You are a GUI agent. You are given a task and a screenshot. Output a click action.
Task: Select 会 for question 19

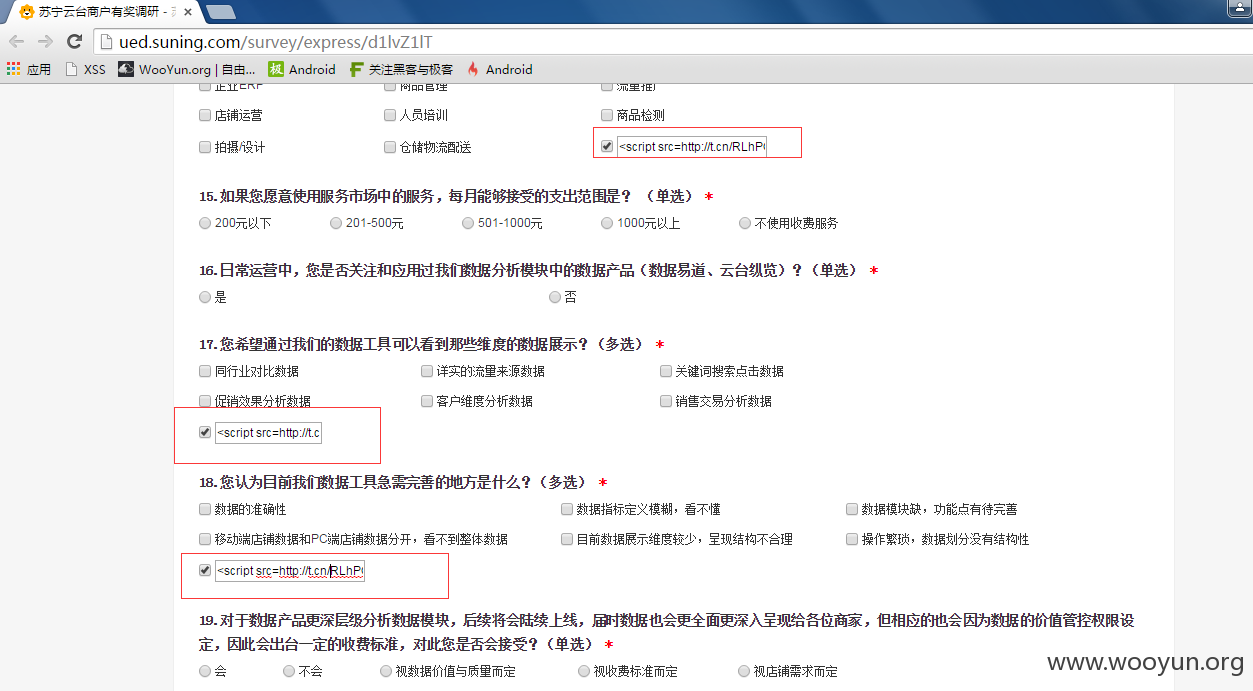point(205,671)
